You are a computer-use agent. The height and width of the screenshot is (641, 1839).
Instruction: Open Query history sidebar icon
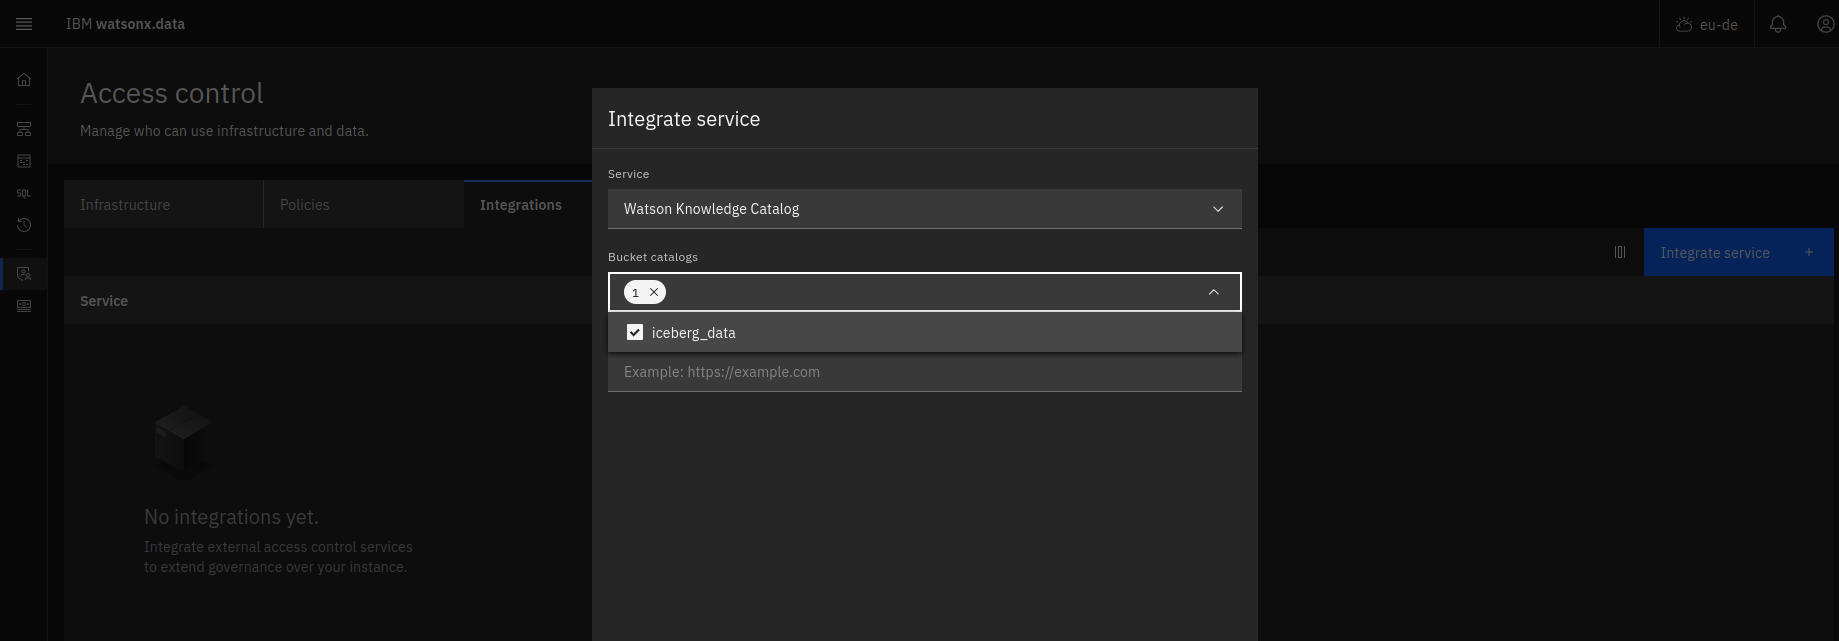point(24,225)
